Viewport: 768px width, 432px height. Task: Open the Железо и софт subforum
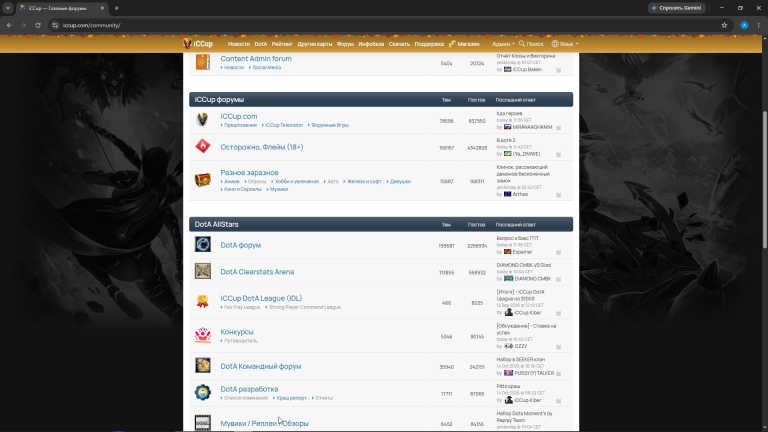[364, 182]
